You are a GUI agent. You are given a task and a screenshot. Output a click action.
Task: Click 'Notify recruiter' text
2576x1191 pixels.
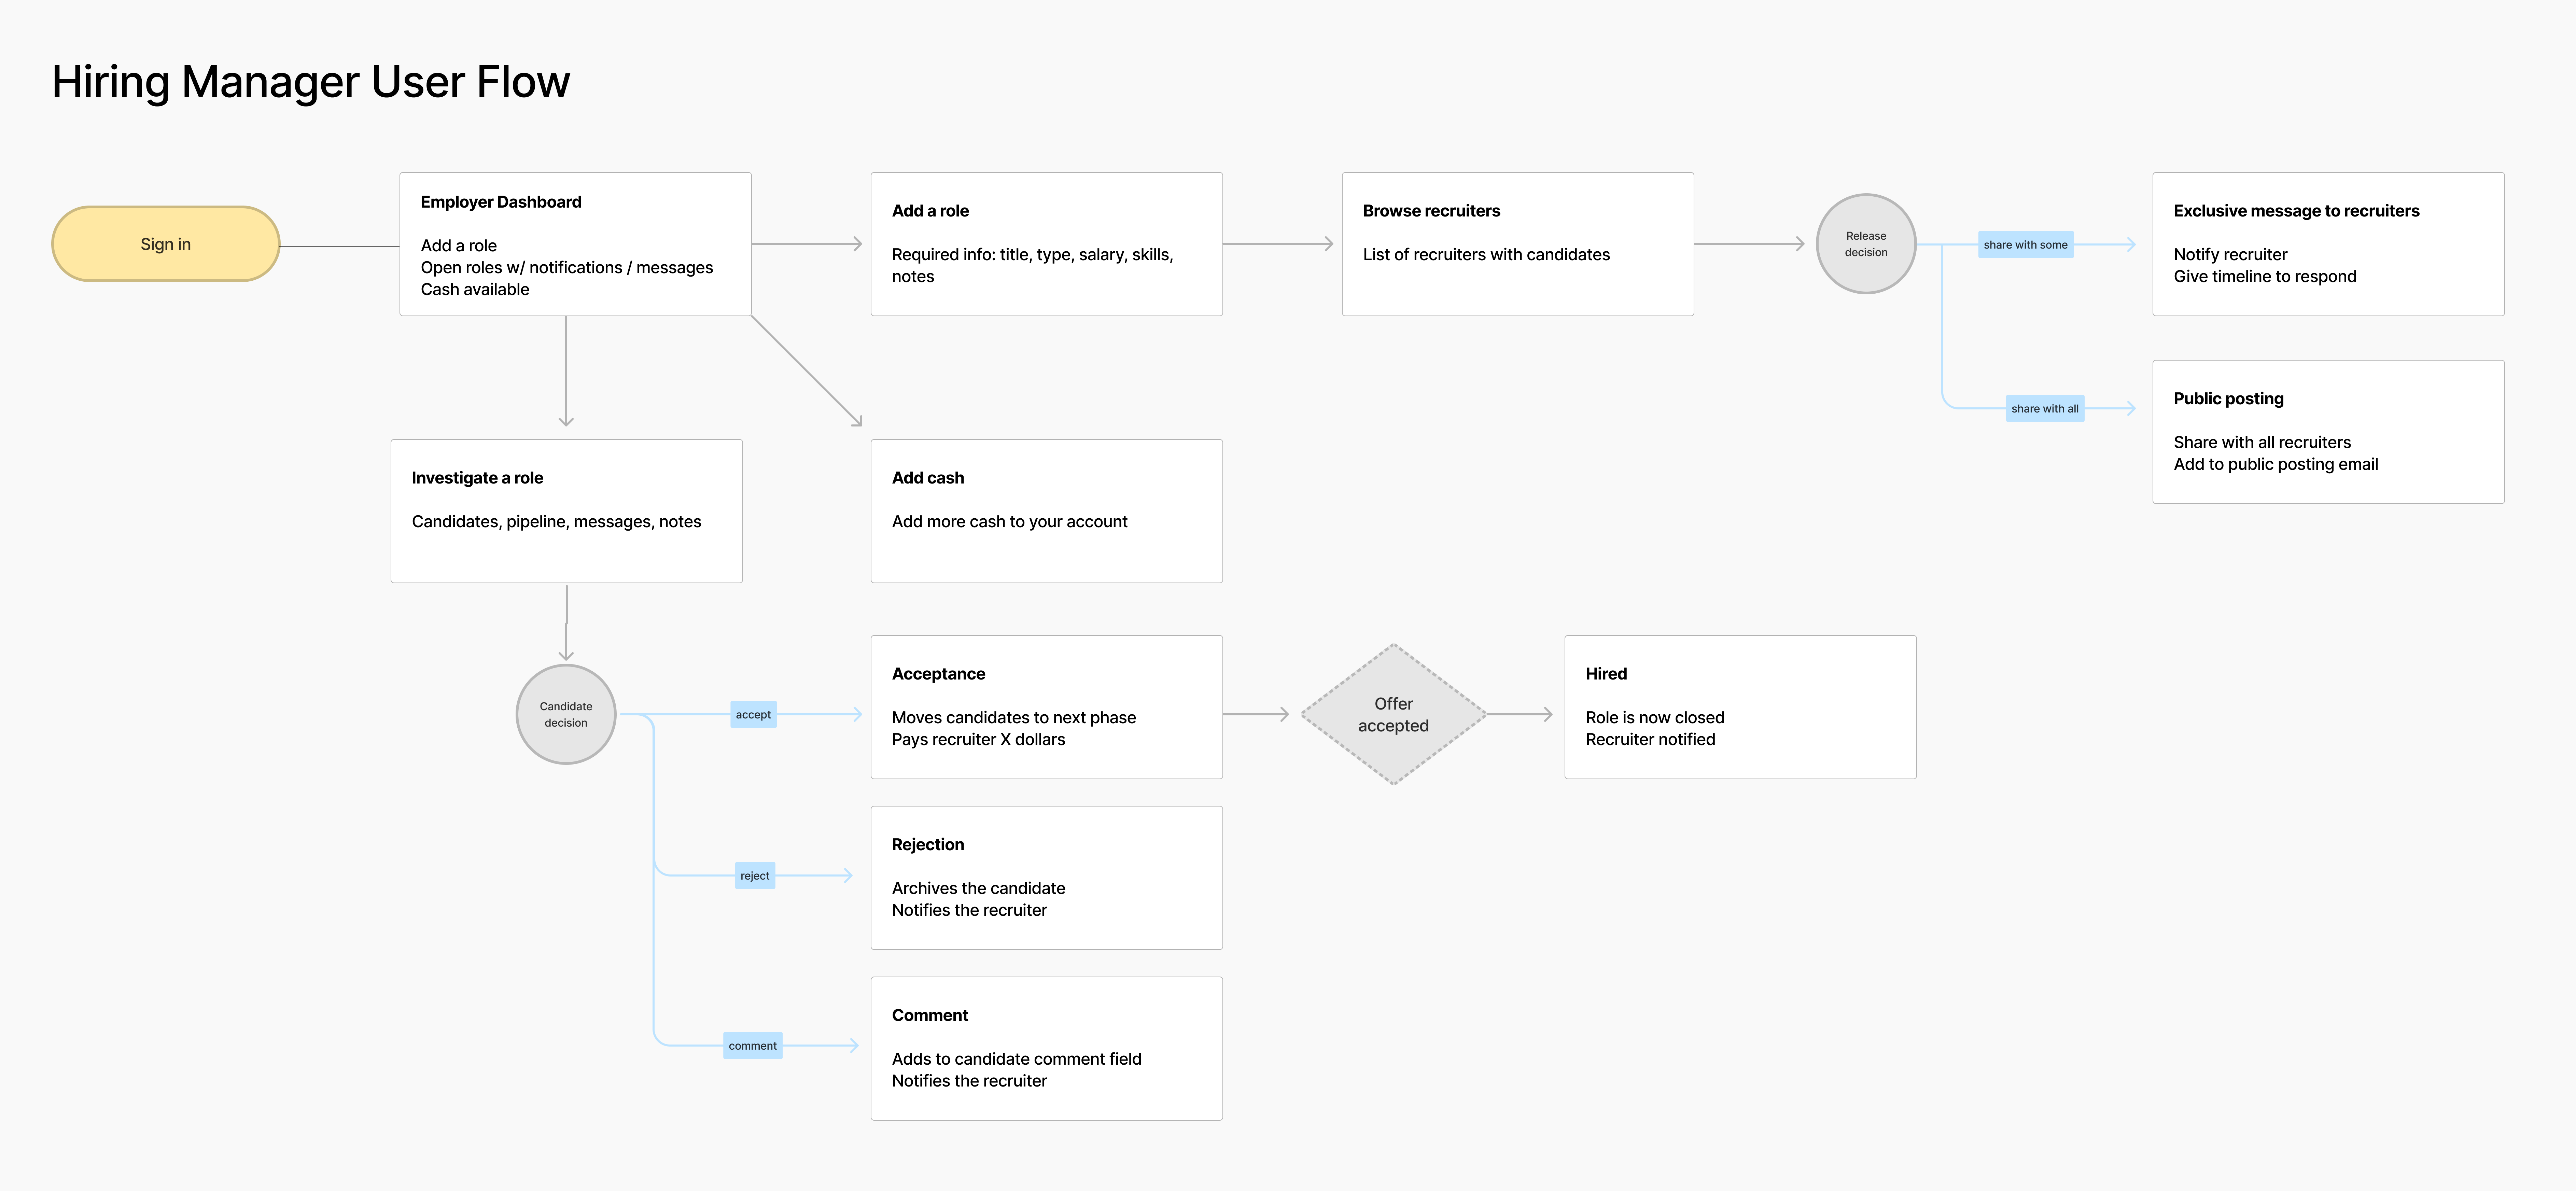2230,255
